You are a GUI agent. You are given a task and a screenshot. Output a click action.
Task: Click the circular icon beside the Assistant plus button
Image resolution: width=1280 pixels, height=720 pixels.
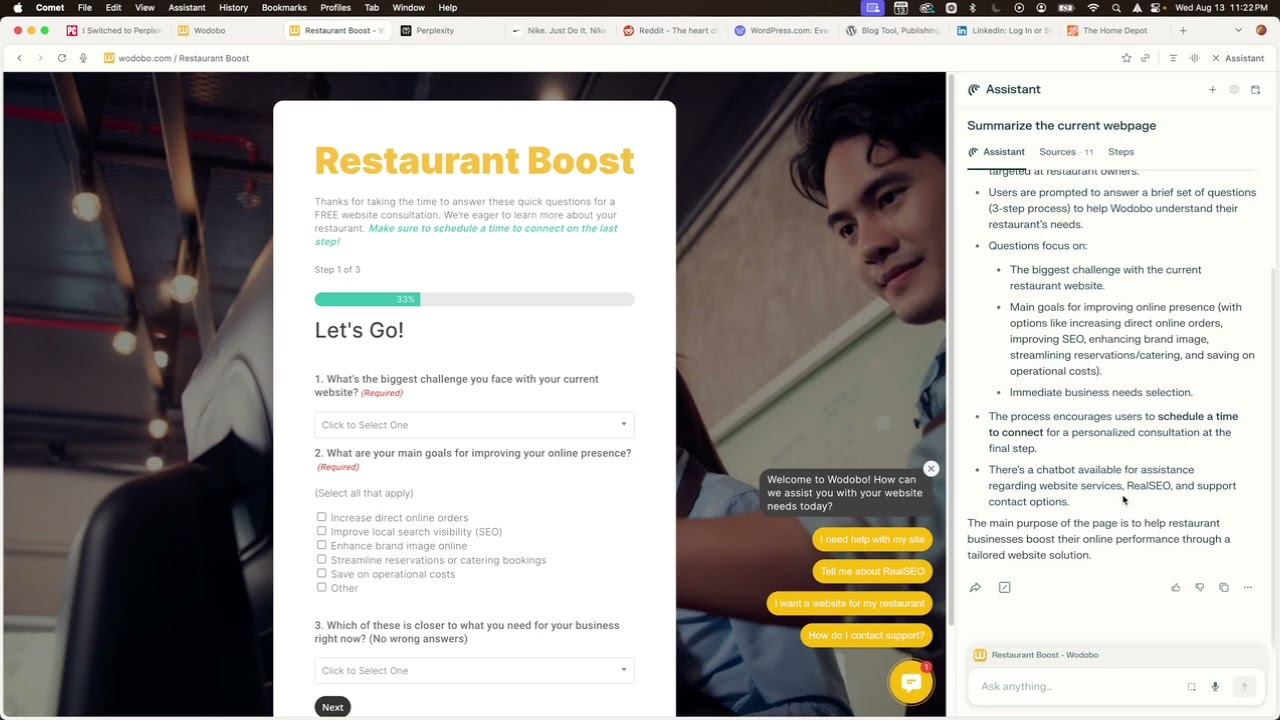(1234, 89)
